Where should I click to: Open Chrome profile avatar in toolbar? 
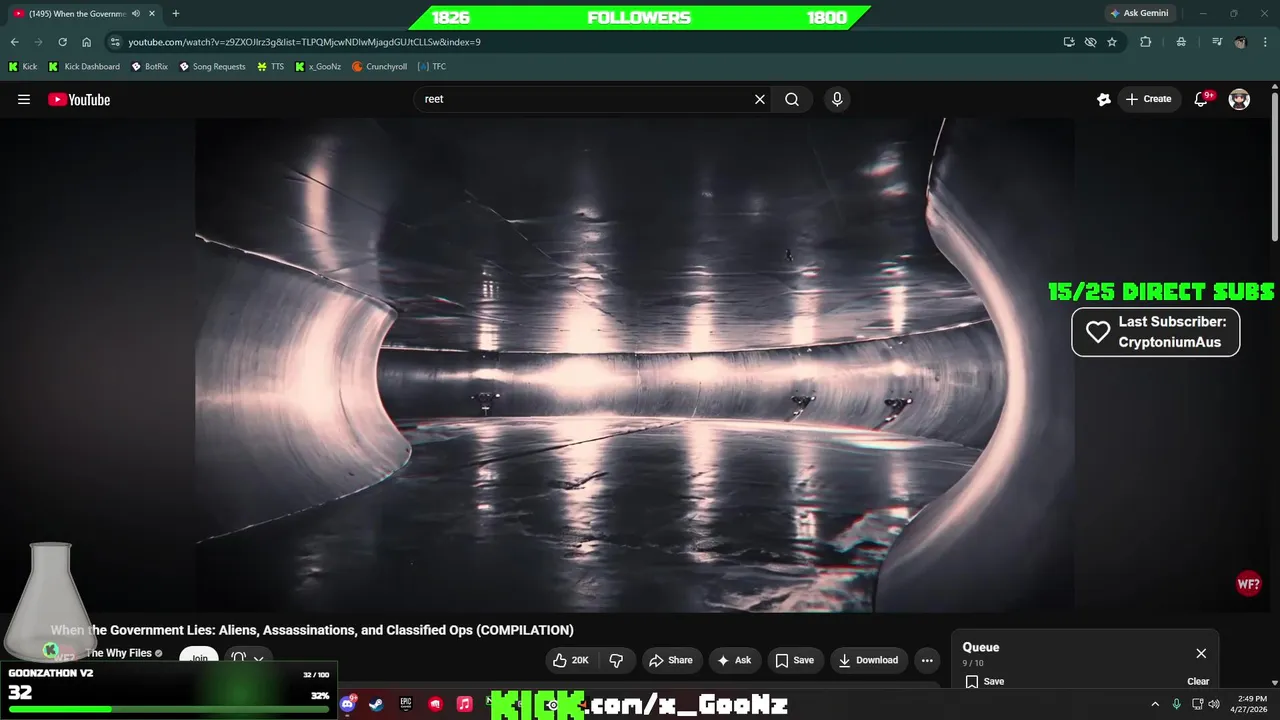pyautogui.click(x=1241, y=42)
